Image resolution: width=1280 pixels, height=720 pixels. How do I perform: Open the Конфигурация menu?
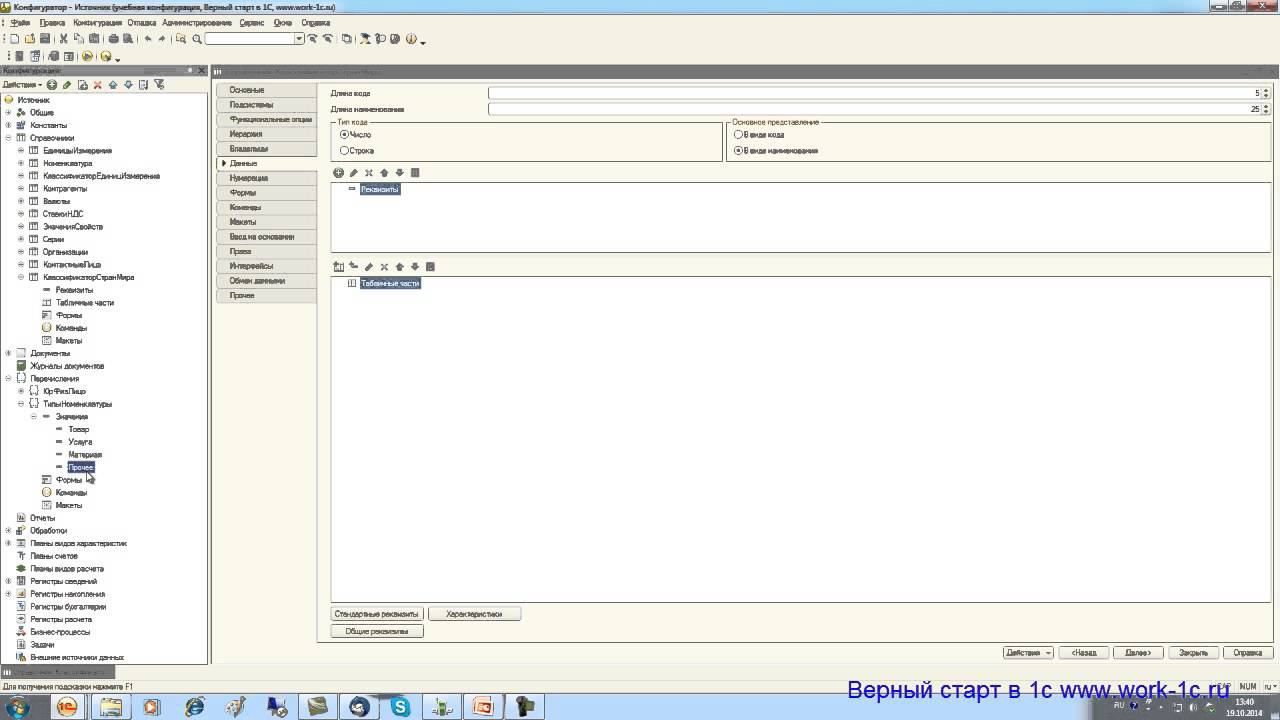click(98, 22)
